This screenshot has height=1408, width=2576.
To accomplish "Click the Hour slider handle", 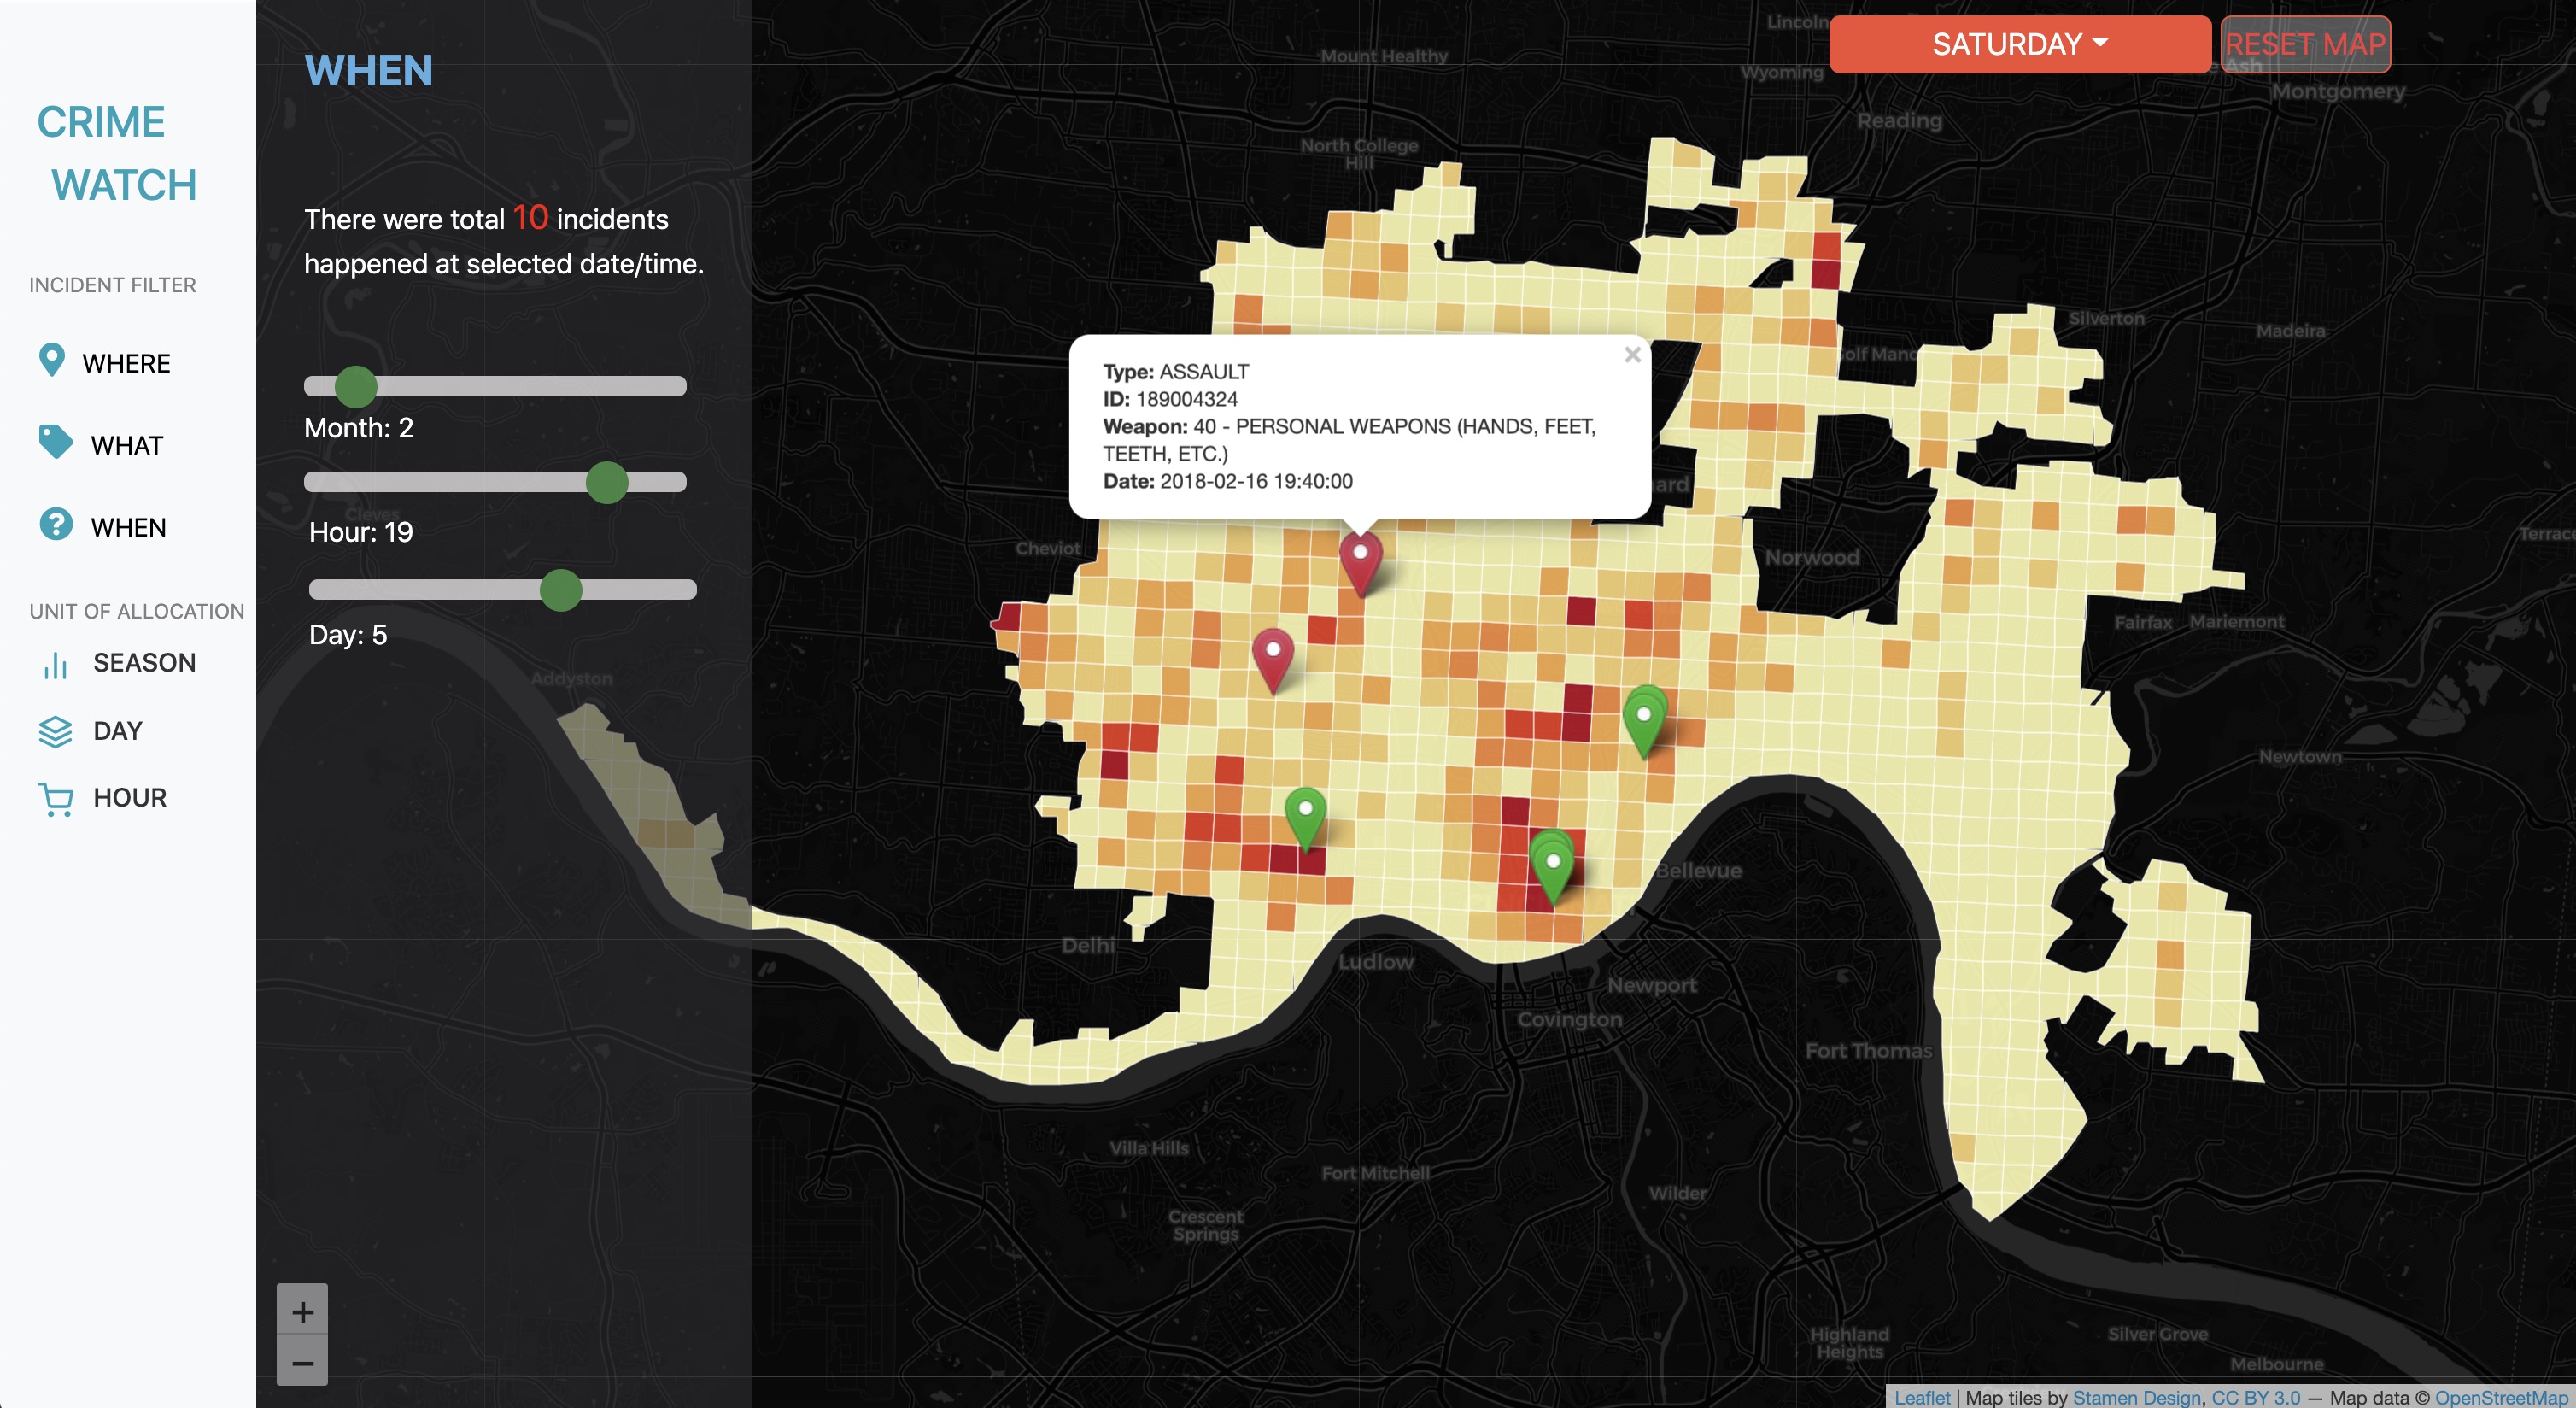I will tap(606, 481).
